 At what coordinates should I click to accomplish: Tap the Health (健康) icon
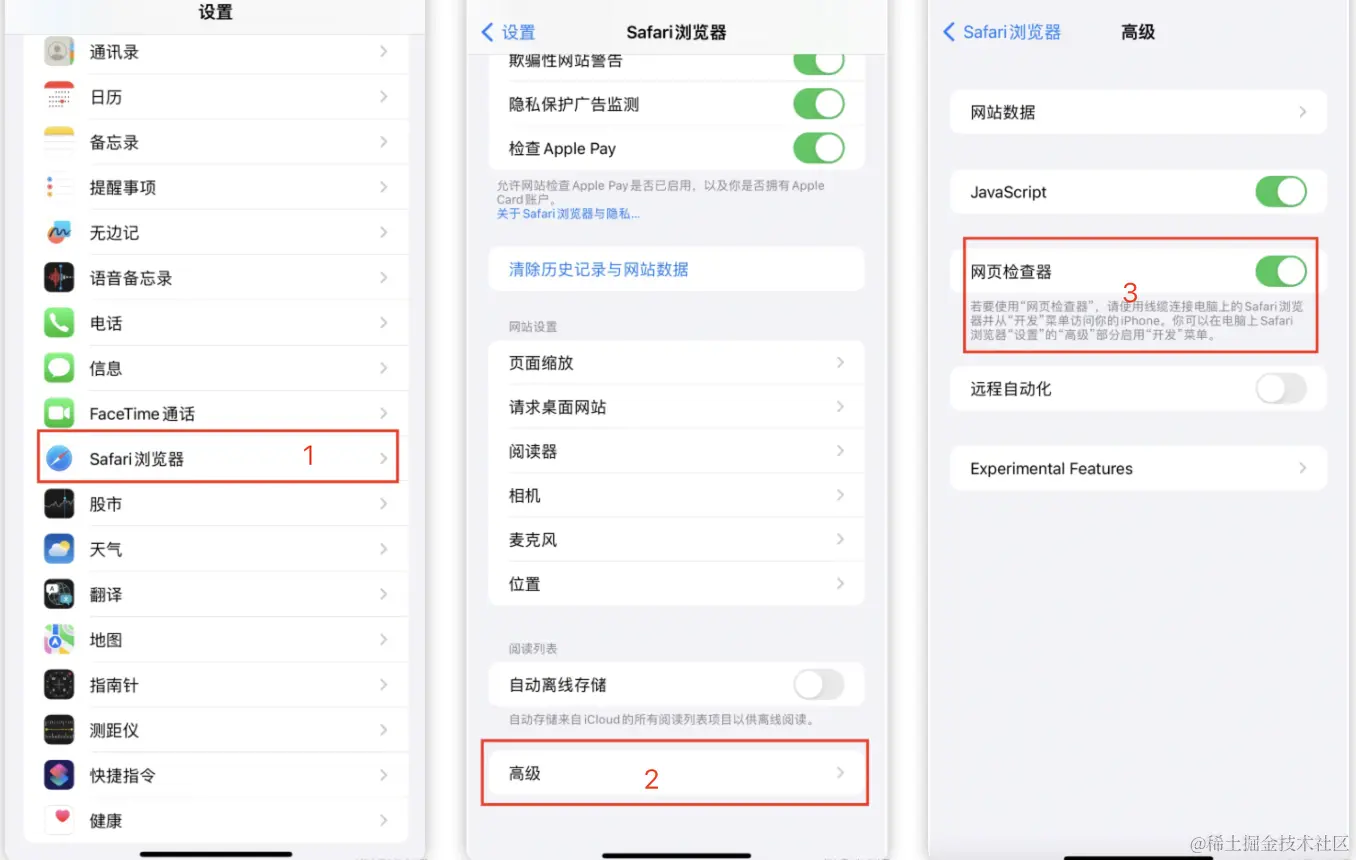click(59, 820)
